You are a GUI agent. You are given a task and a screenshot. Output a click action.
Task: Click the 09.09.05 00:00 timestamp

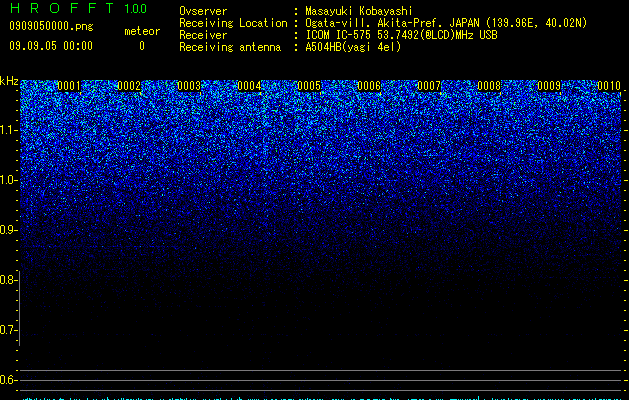pos(51,46)
